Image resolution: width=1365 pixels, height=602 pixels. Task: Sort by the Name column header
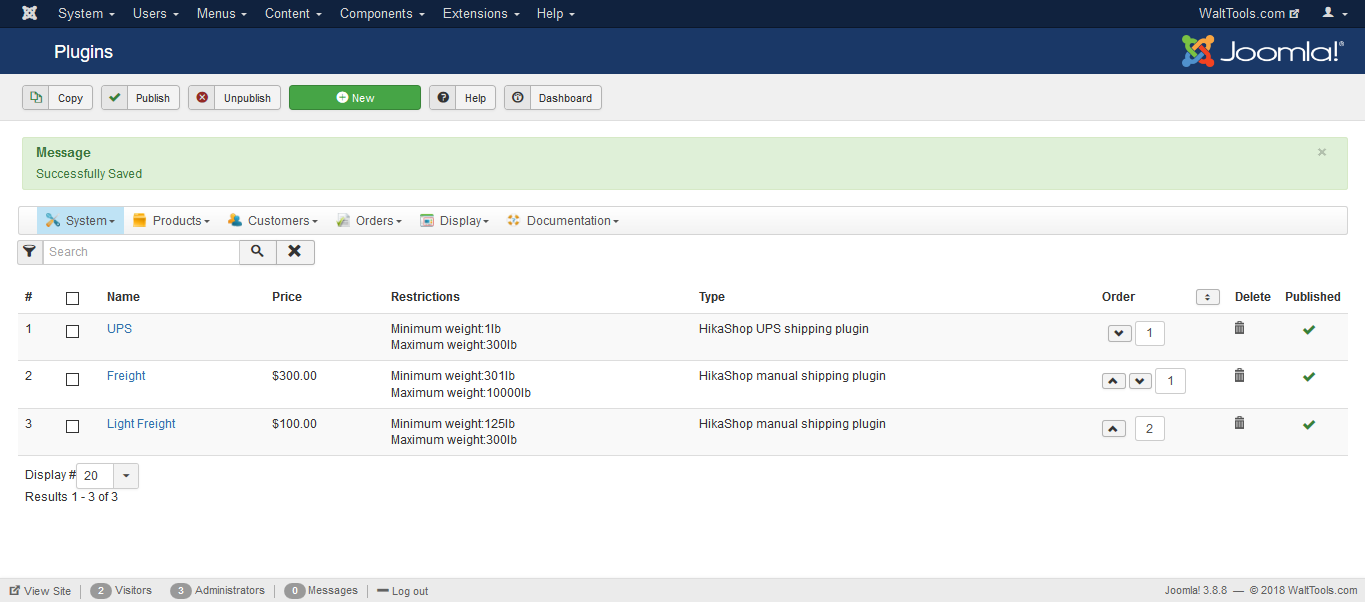123,297
